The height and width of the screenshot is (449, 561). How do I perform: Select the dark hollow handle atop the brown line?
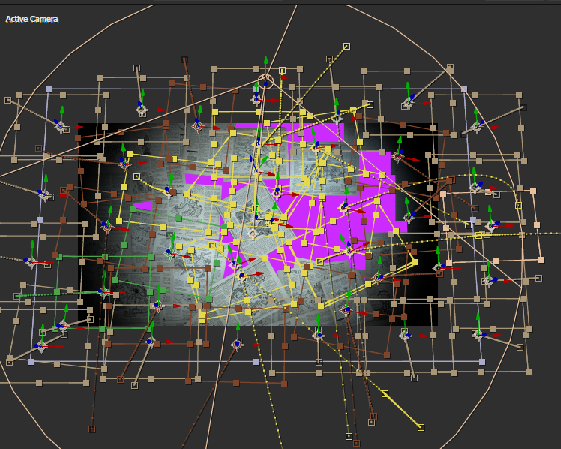click(184, 59)
